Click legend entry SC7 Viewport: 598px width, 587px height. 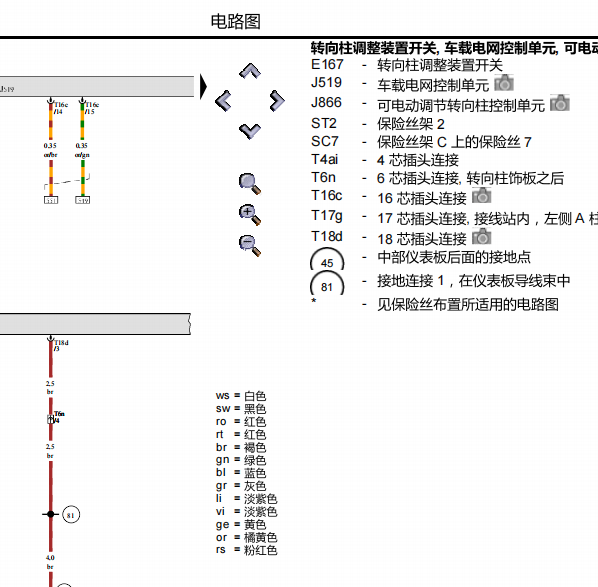tap(421, 142)
